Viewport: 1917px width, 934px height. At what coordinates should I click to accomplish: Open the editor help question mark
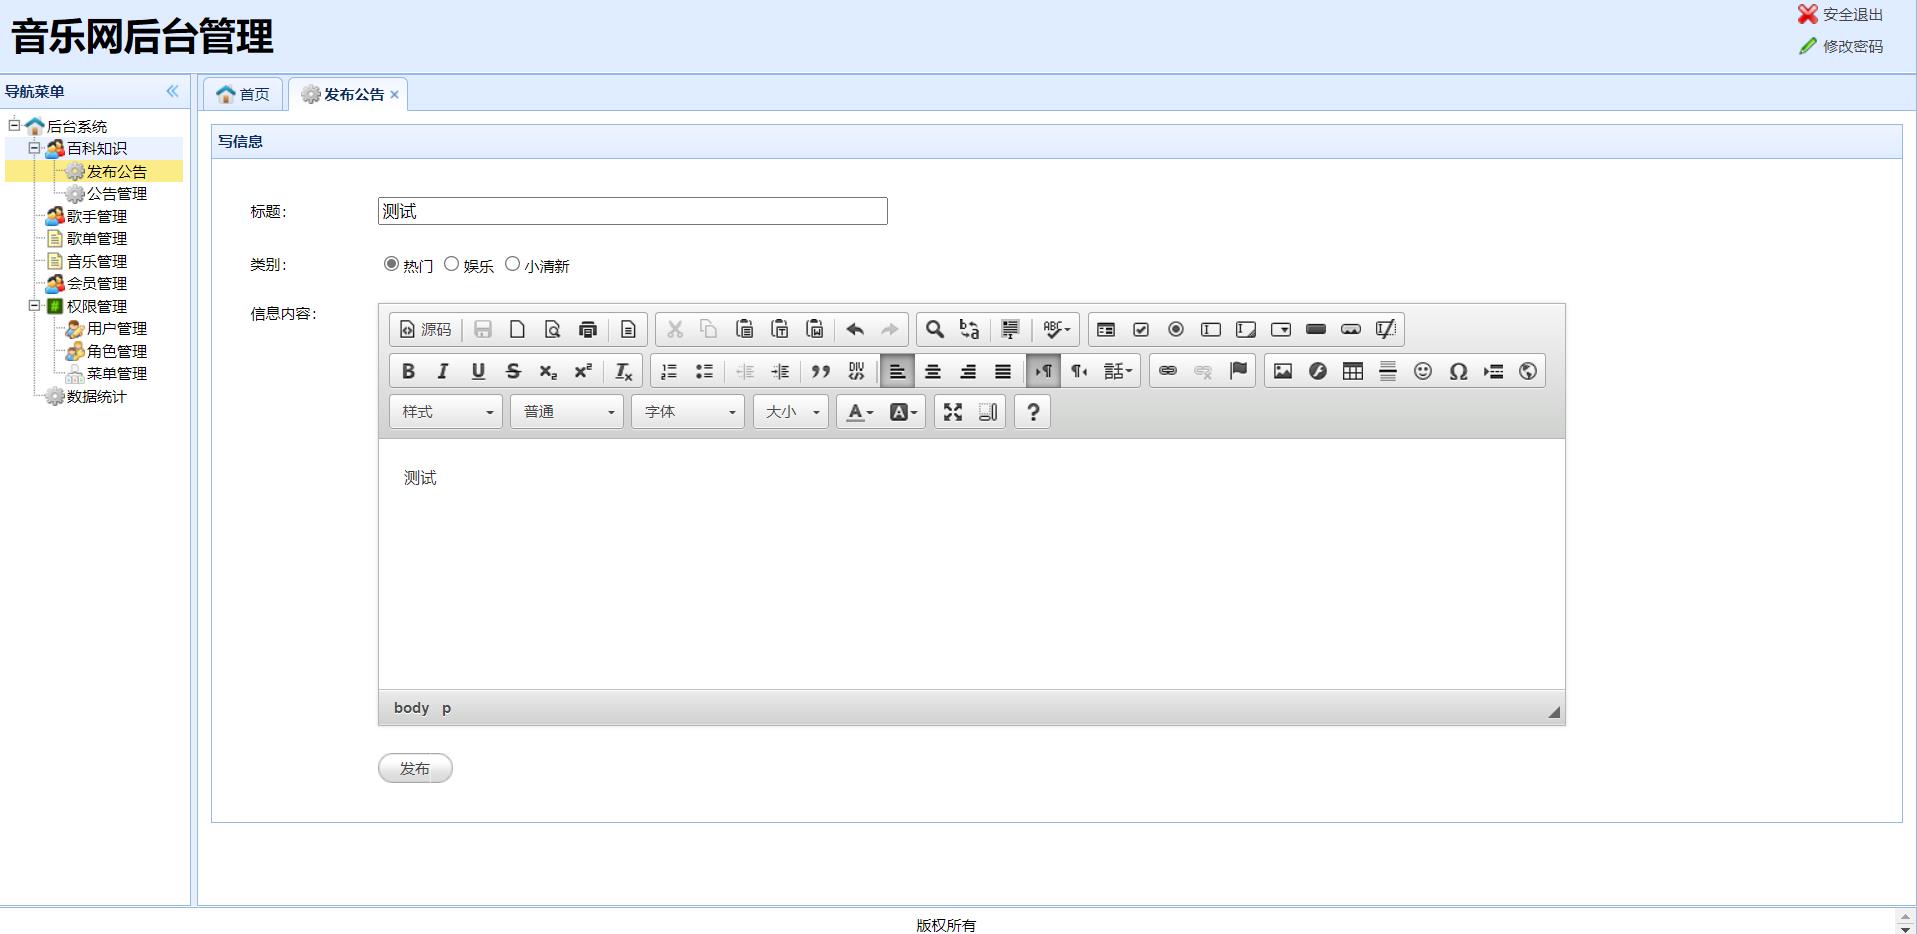tap(1033, 412)
